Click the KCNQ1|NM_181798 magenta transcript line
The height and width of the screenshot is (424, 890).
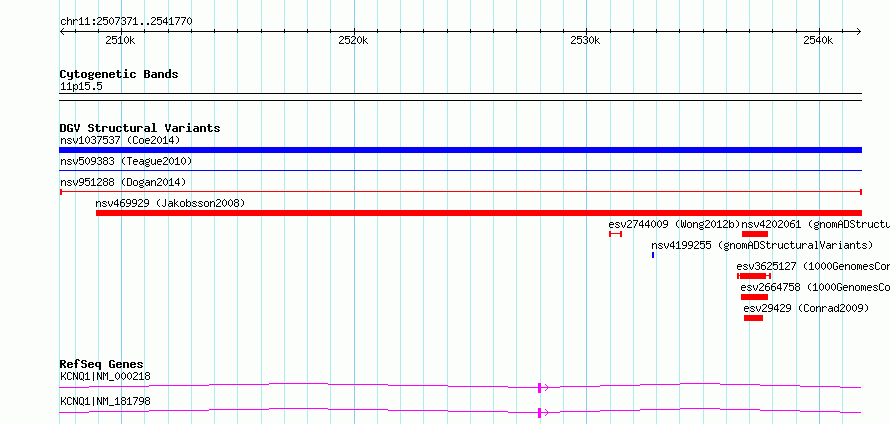coord(460,411)
